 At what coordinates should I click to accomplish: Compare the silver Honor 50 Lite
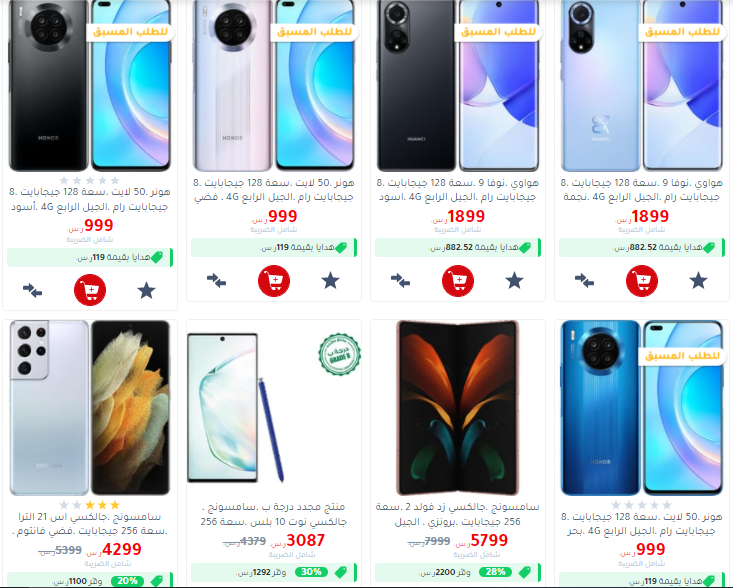tap(216, 281)
